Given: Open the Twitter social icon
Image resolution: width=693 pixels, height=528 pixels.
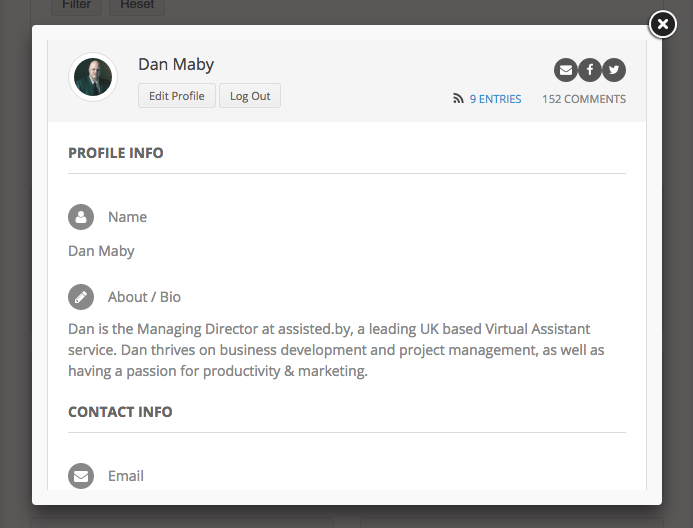Looking at the screenshot, I should [614, 70].
